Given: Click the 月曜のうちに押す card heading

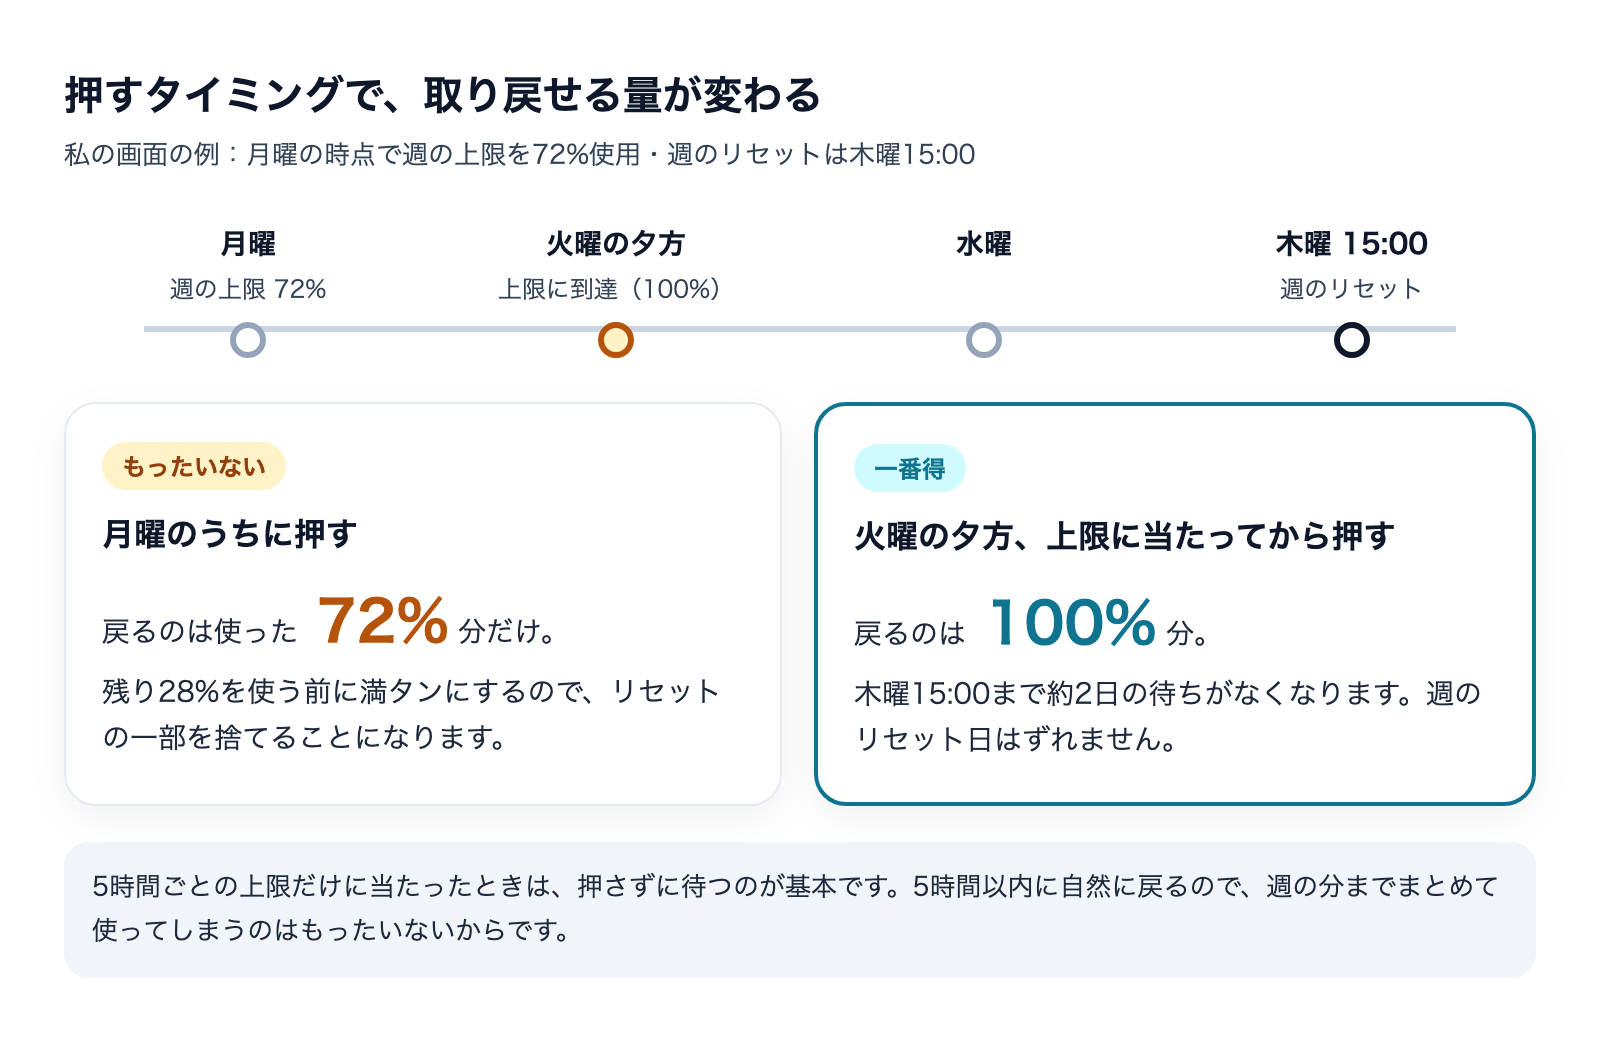Looking at the screenshot, I should click(230, 534).
